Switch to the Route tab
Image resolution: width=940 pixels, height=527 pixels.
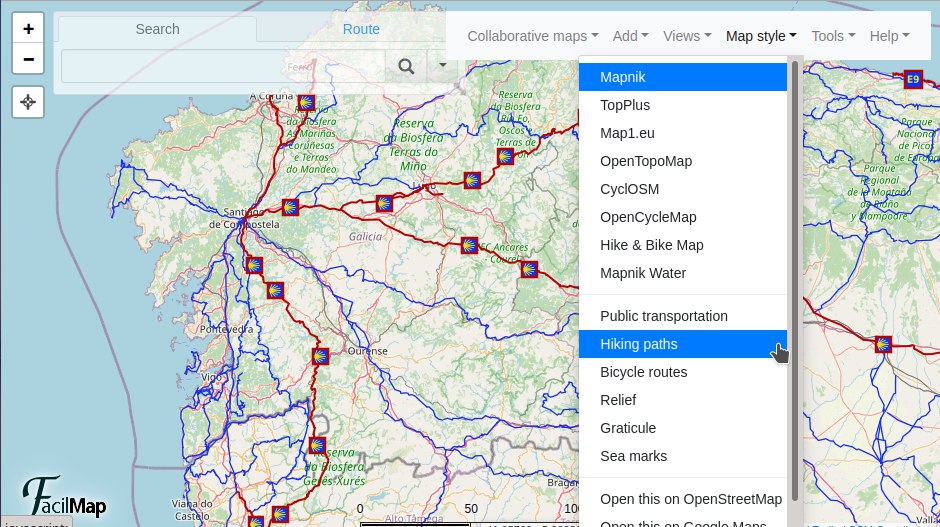(x=361, y=29)
